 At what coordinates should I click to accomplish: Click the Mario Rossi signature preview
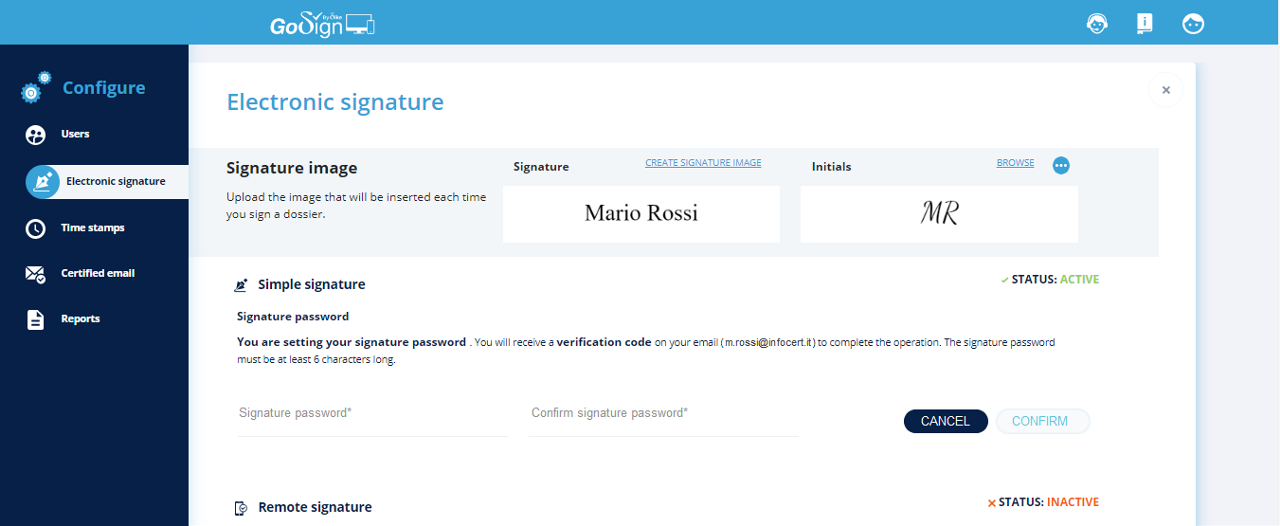[641, 213]
